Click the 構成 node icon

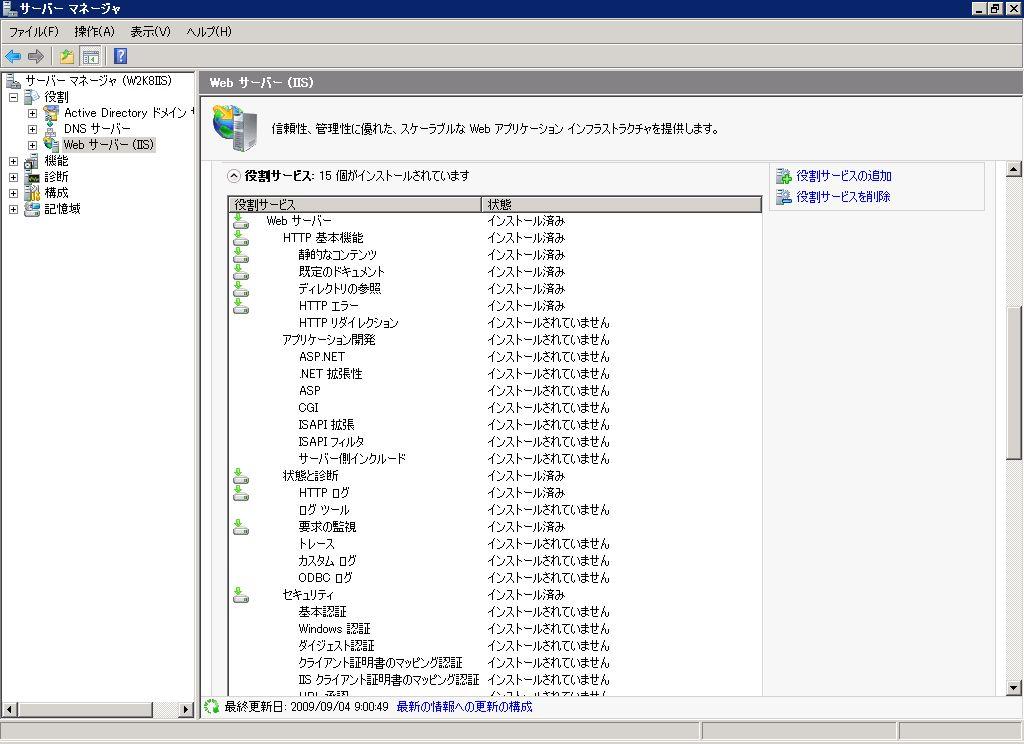32,193
